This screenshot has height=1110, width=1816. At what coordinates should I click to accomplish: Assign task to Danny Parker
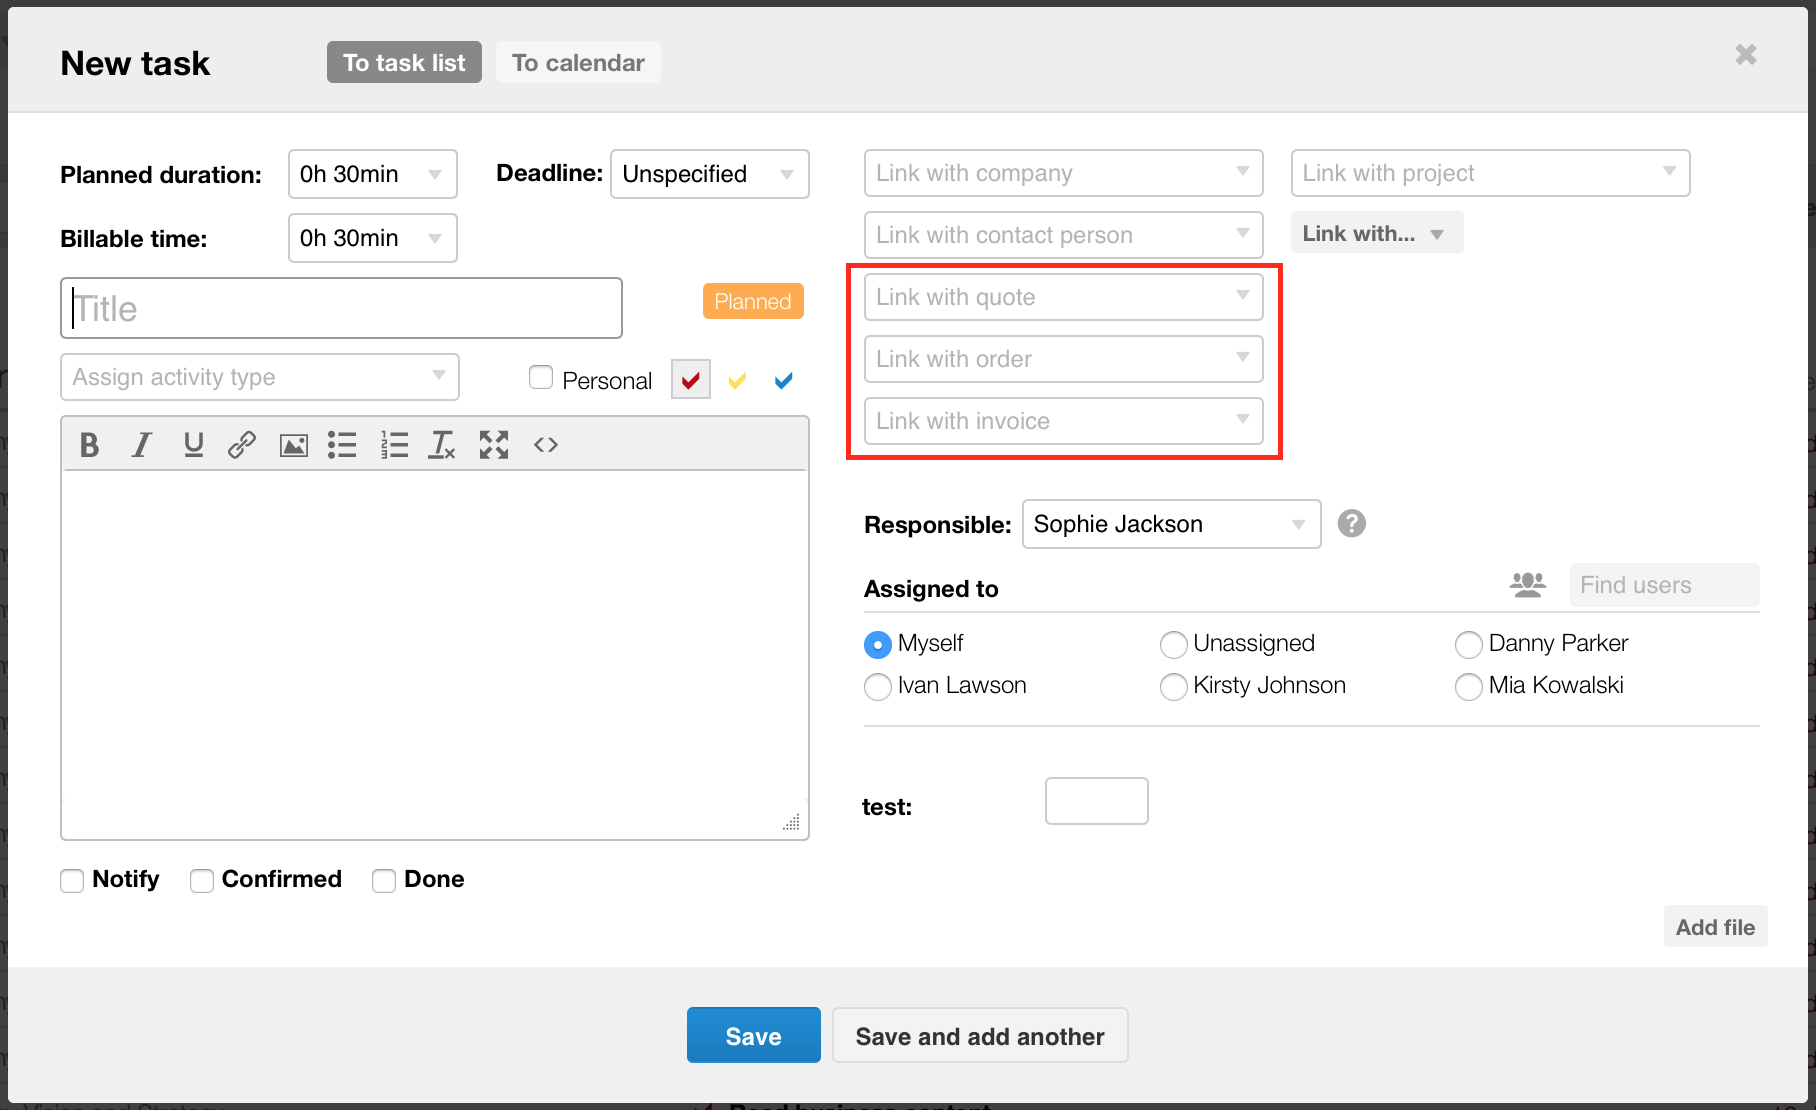(x=1468, y=645)
